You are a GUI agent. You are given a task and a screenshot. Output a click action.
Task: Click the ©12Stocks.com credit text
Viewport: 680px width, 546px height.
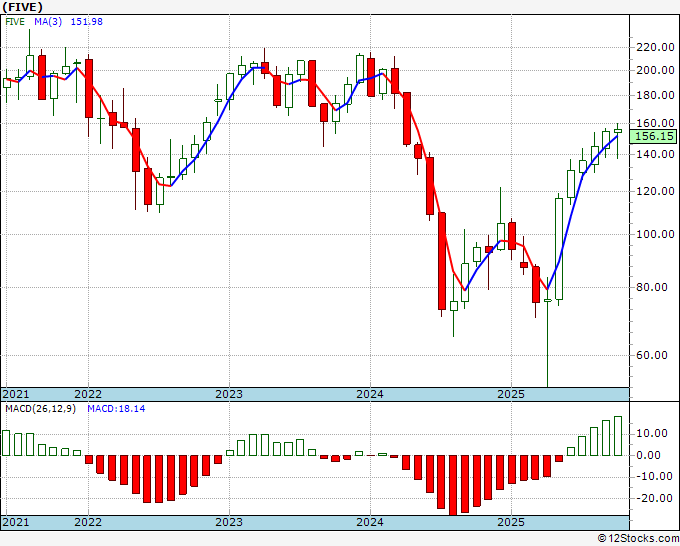pos(638,539)
